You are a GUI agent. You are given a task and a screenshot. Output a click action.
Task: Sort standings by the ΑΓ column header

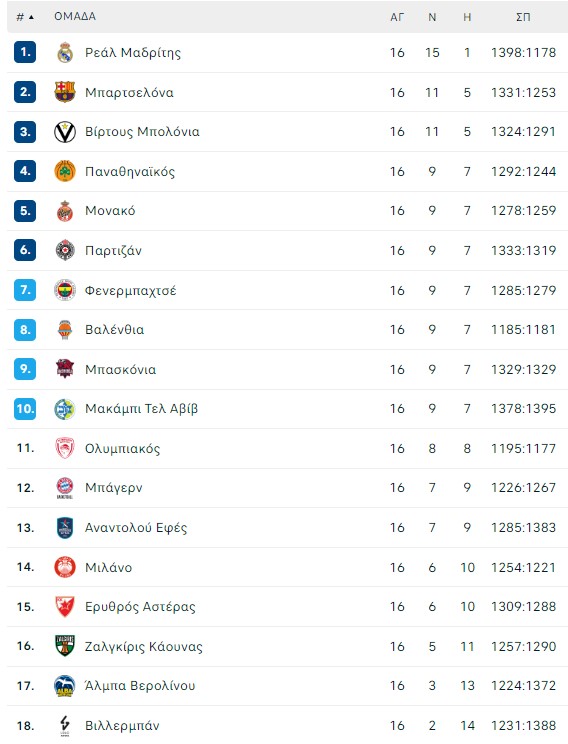click(397, 17)
